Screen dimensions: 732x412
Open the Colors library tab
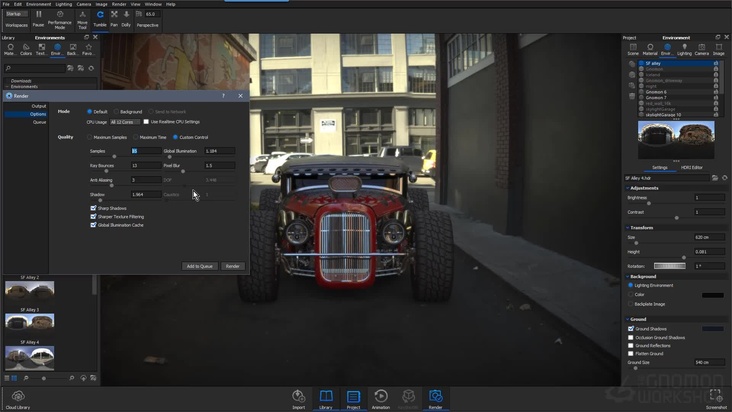(x=26, y=49)
